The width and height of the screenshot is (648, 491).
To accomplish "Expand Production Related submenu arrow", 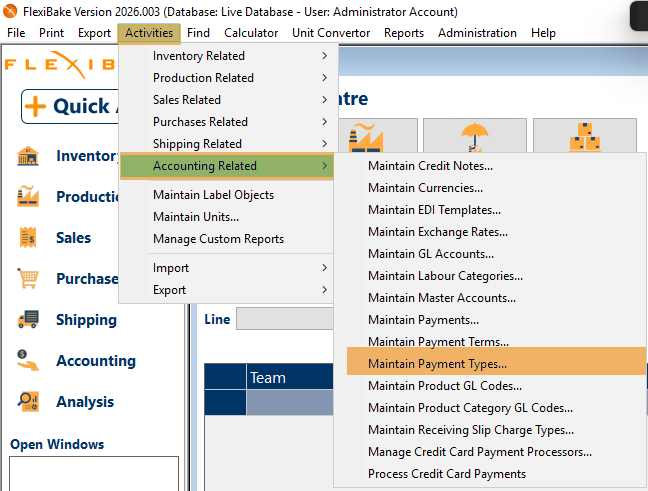I will (x=324, y=78).
